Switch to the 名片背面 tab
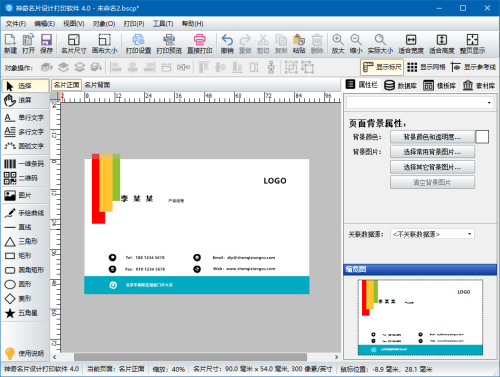500x377 pixels. coord(97,85)
